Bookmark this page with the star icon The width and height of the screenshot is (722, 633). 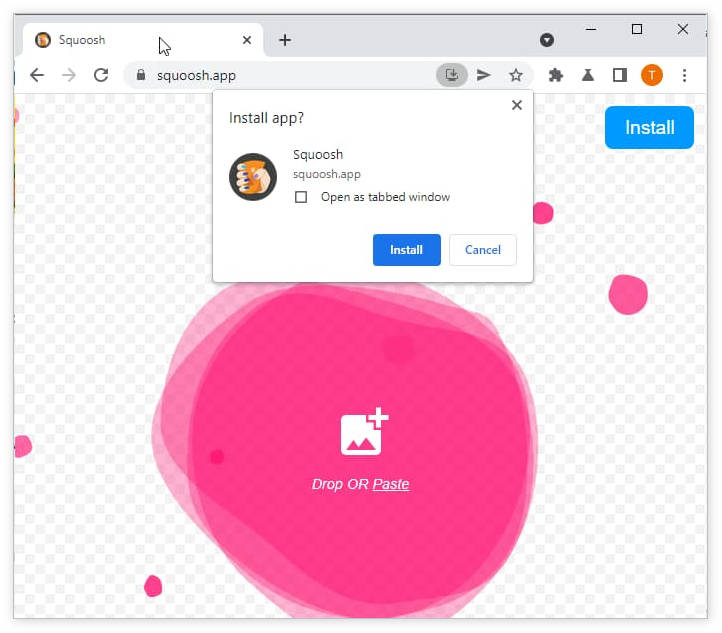516,75
